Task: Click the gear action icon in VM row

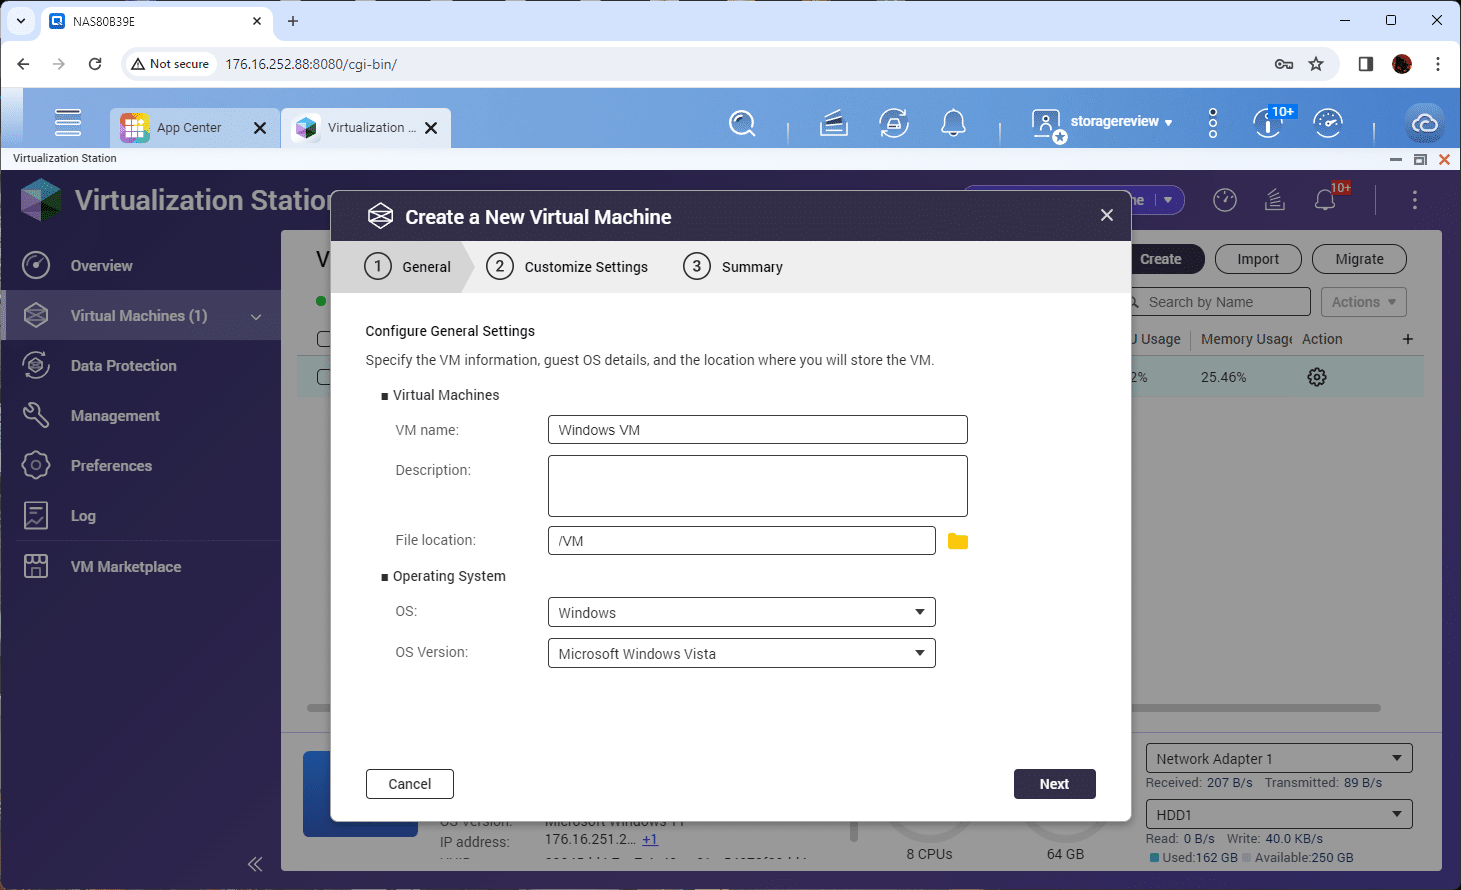Action: pos(1317,377)
